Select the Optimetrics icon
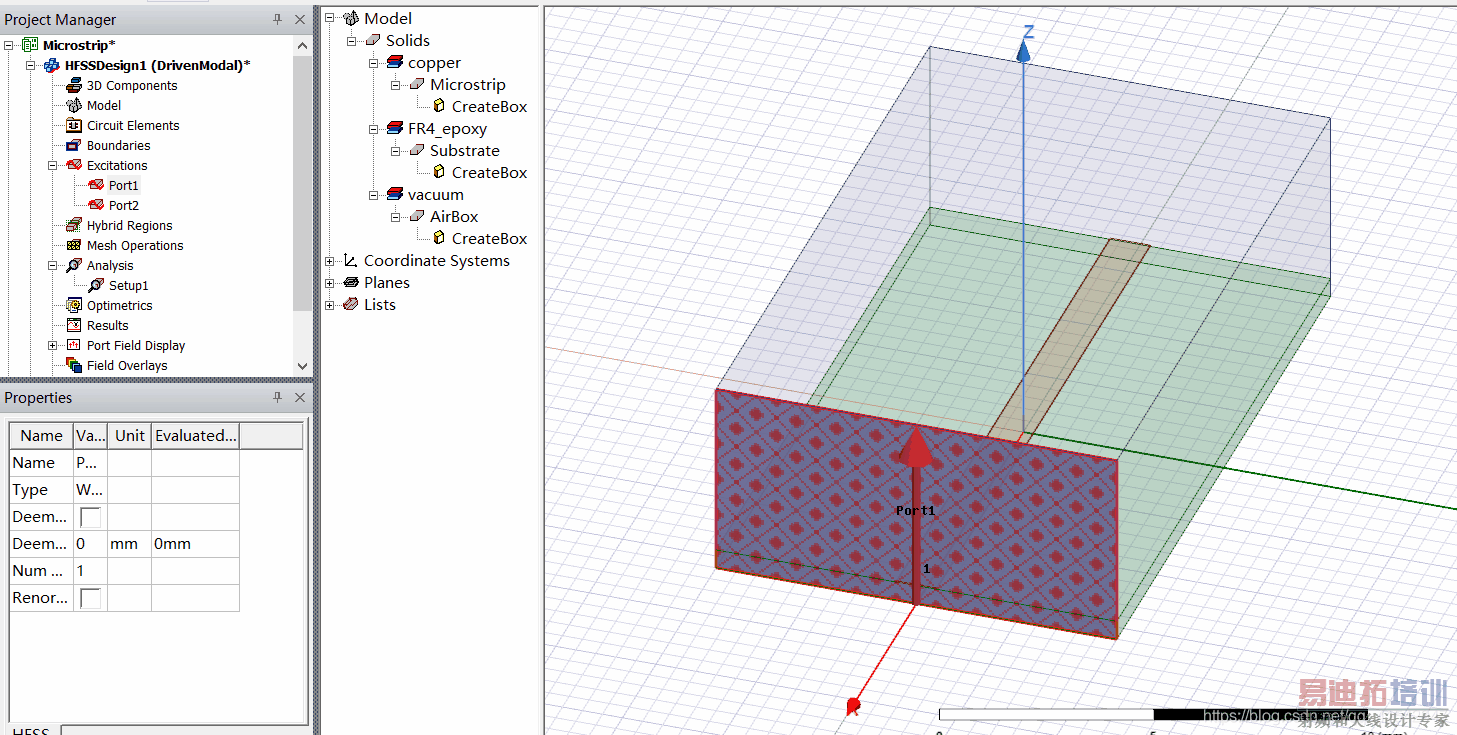 point(74,305)
